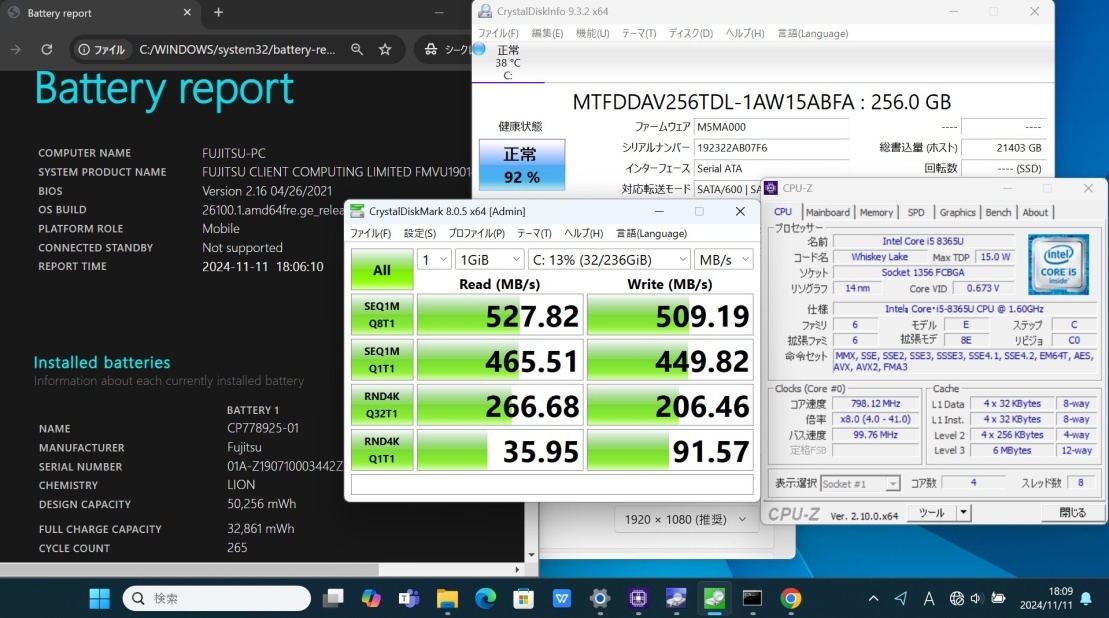Reload the Battery report page

tap(47, 49)
